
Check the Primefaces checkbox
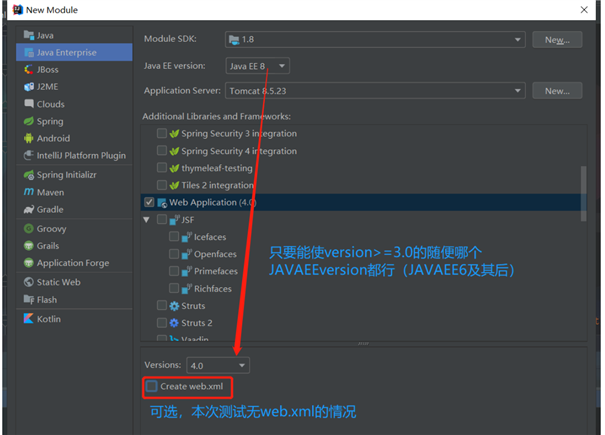tap(174, 271)
